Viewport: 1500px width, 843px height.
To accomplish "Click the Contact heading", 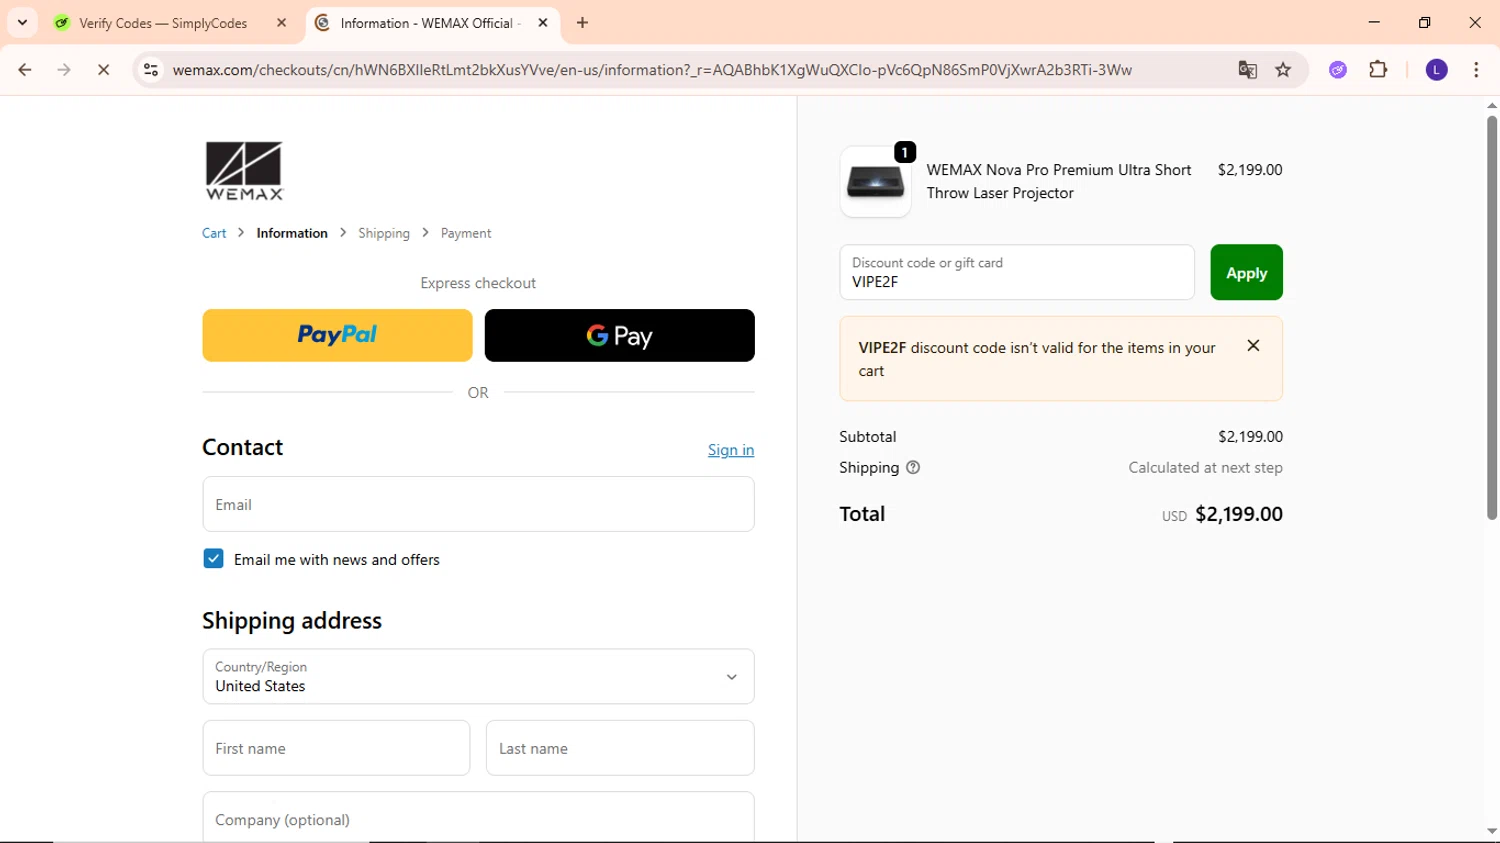I will 243,447.
